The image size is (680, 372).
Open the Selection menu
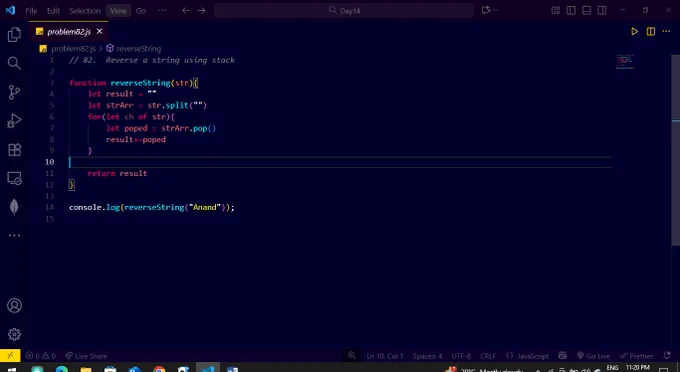pos(85,11)
